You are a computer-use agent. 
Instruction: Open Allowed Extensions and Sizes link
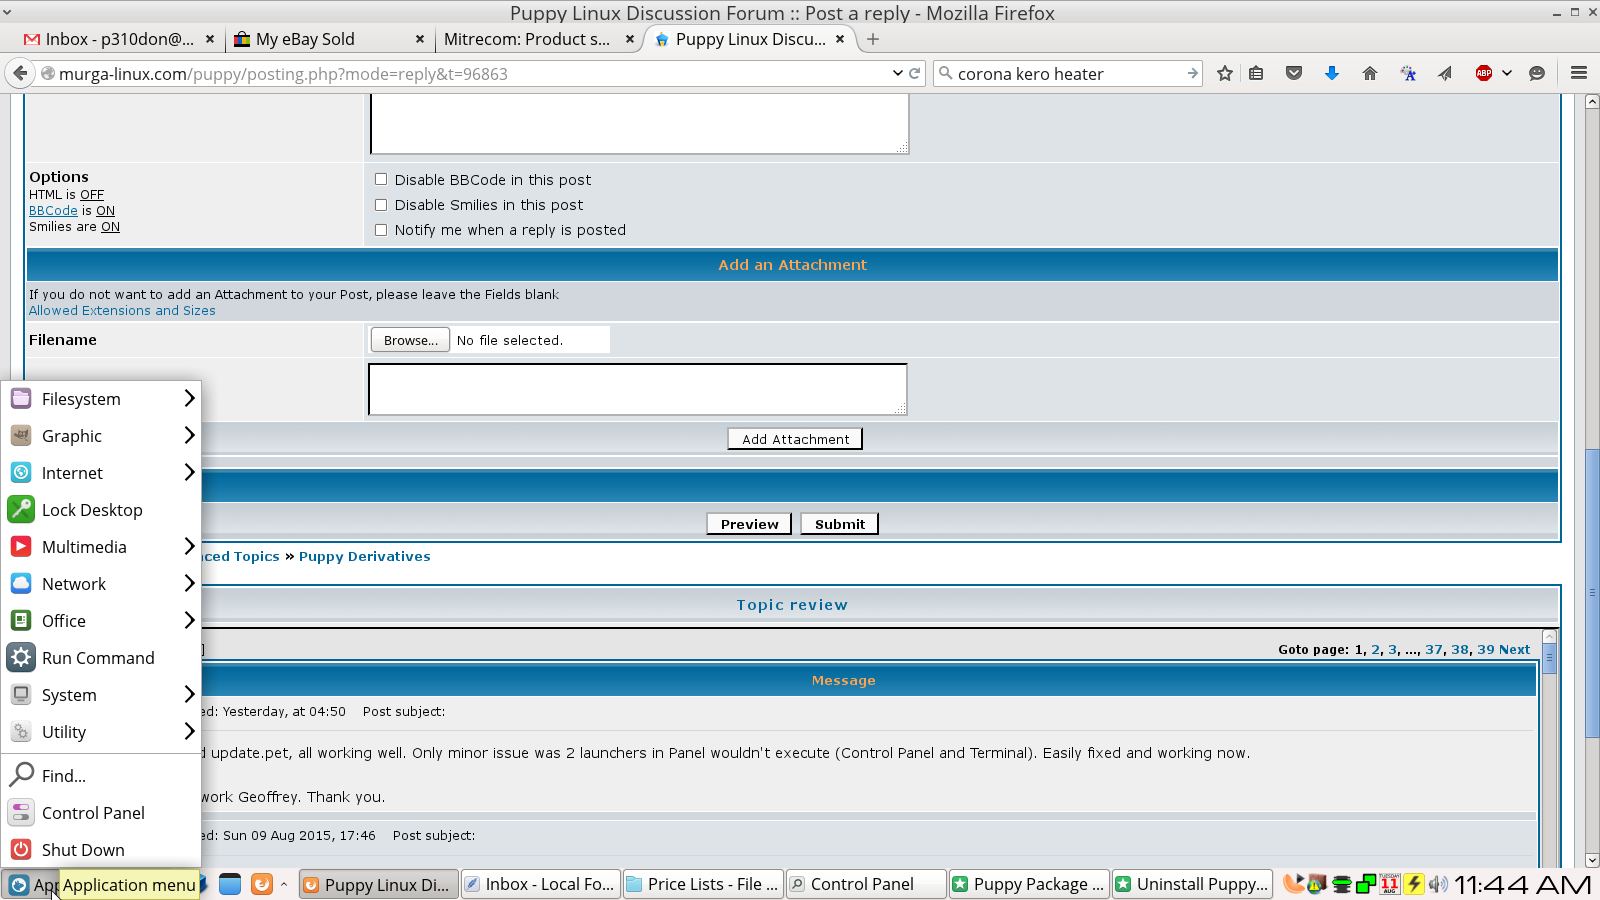[x=122, y=311]
